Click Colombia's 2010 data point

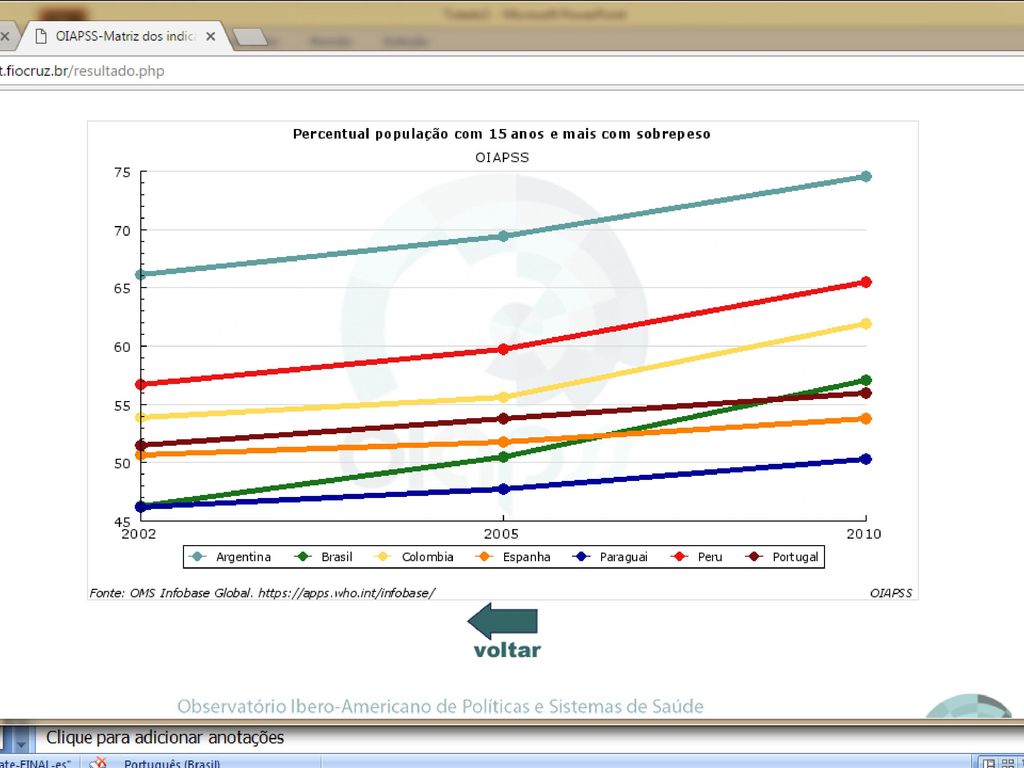coord(866,324)
